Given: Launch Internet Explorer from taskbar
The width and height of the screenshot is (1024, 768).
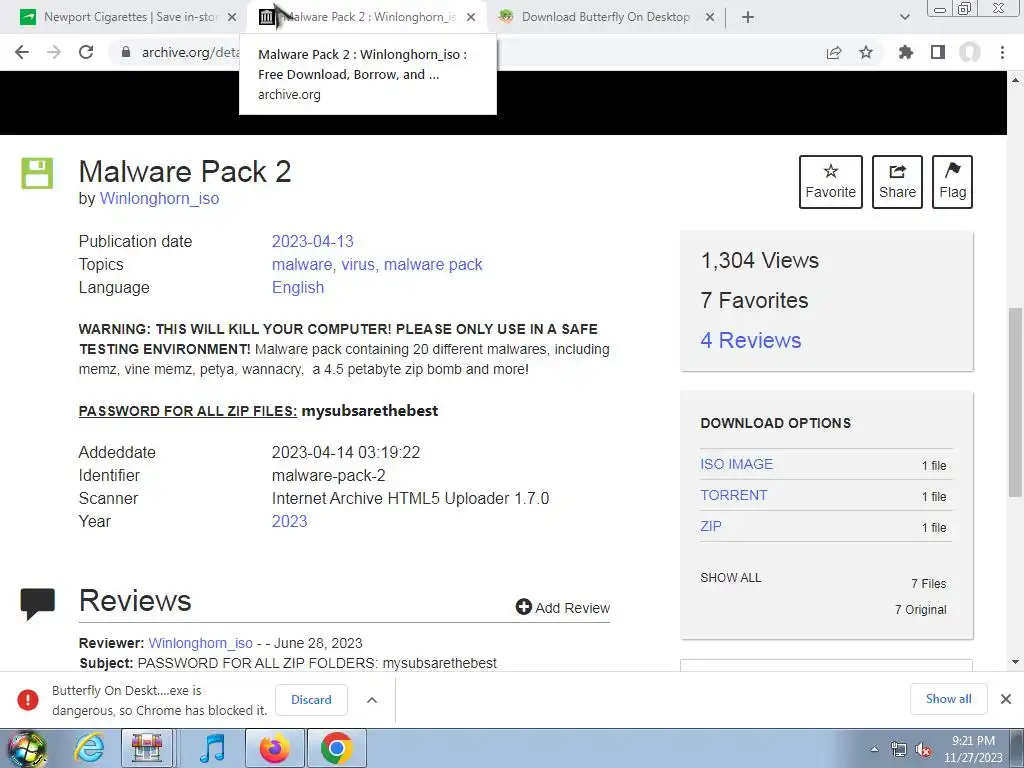Looking at the screenshot, I should (x=89, y=748).
